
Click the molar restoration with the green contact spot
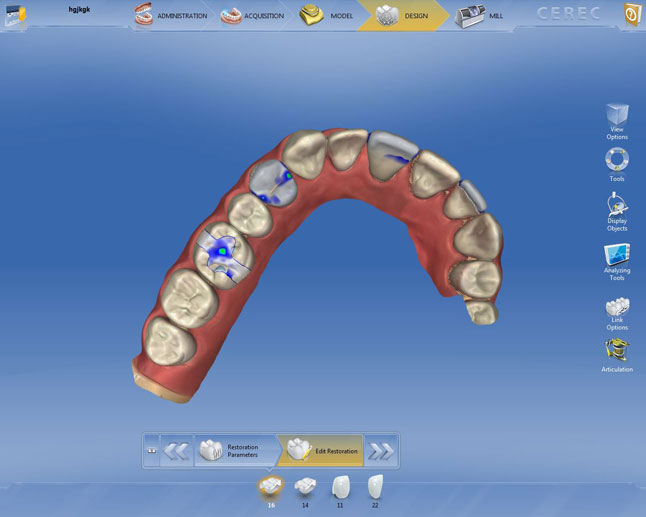tap(223, 255)
